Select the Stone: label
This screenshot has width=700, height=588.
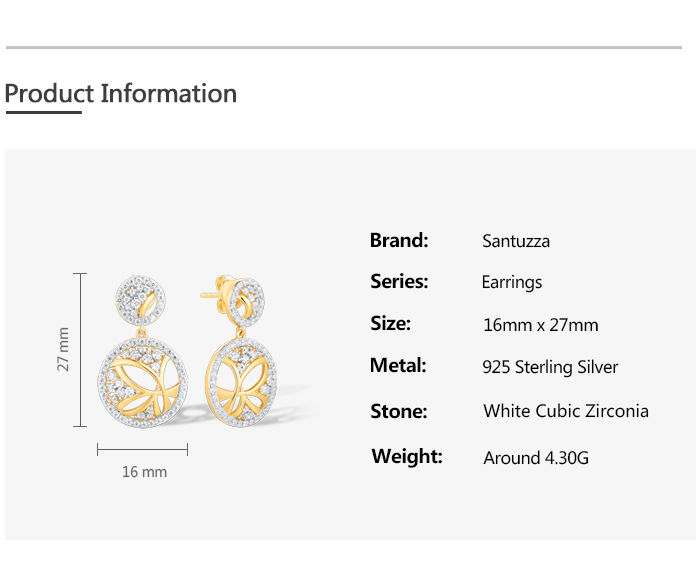click(398, 411)
